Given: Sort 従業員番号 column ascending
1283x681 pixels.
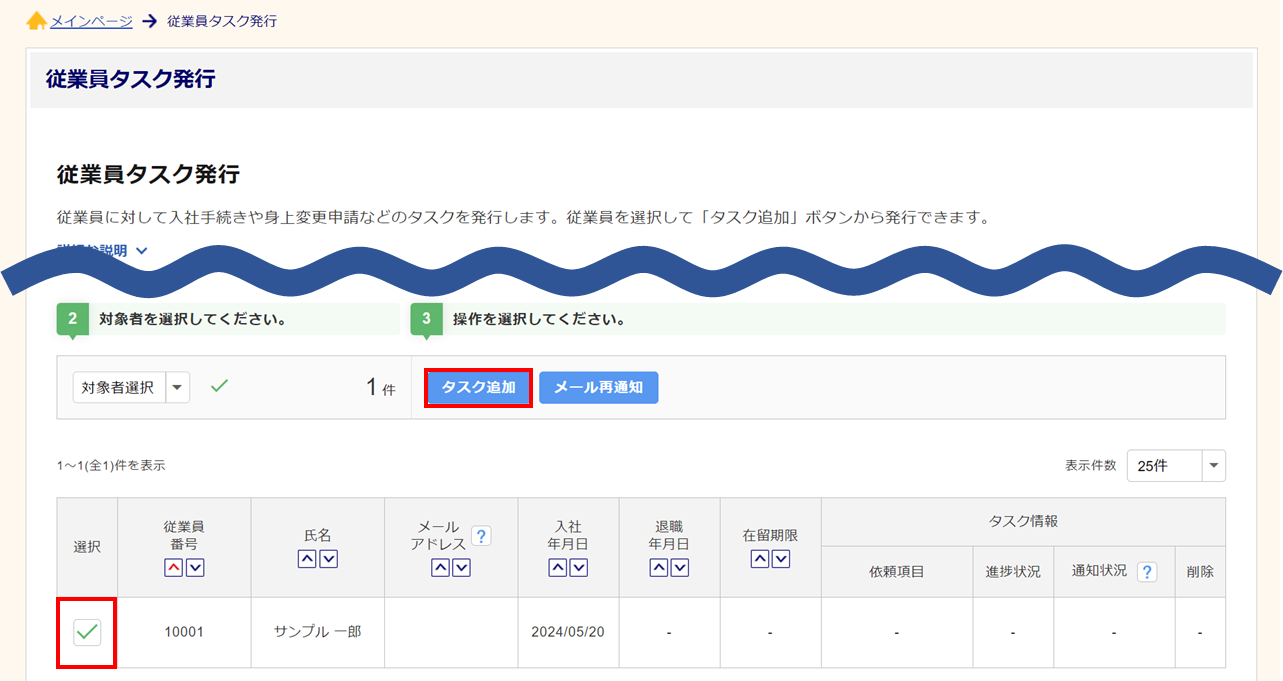Looking at the screenshot, I should 174,568.
